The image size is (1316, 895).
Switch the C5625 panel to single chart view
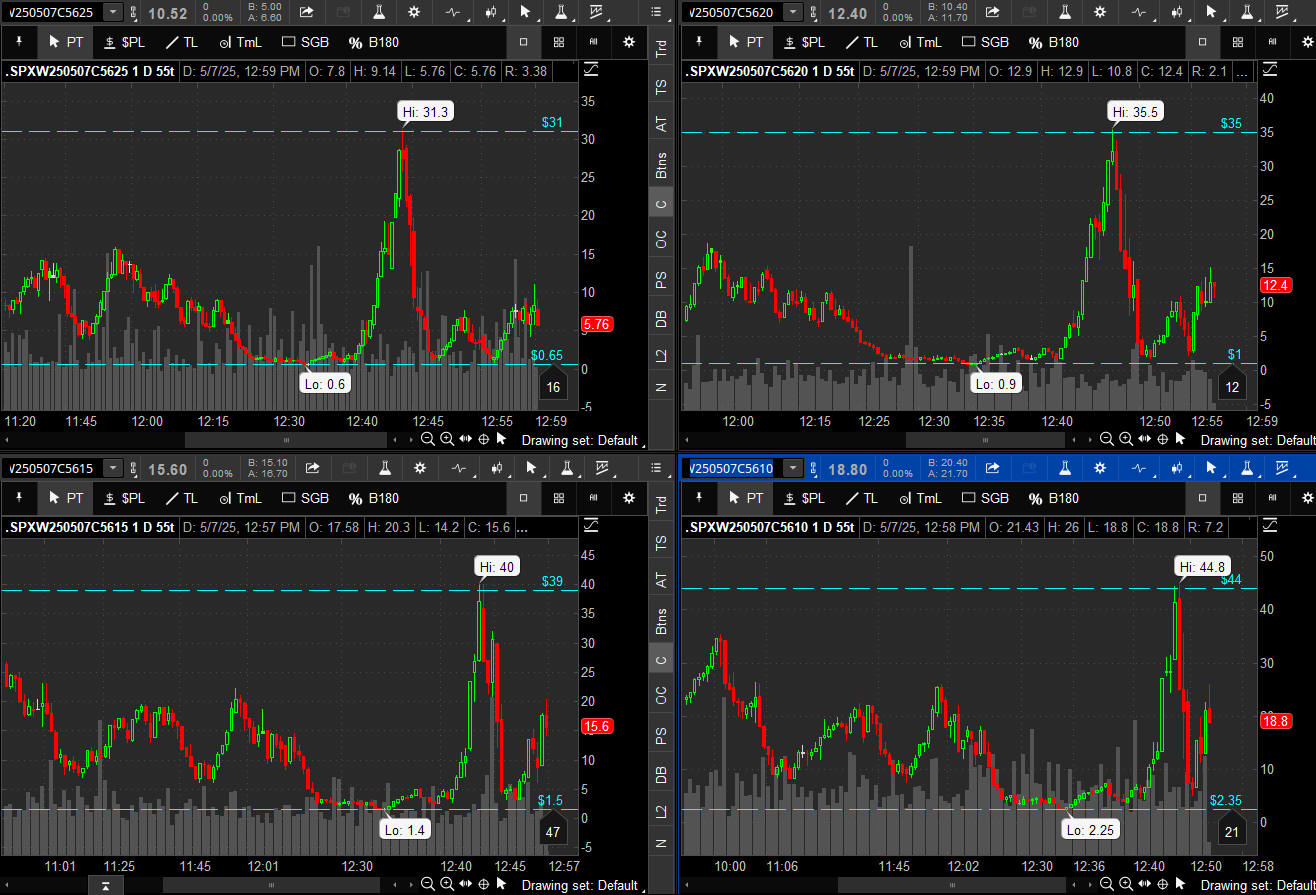[x=523, y=42]
